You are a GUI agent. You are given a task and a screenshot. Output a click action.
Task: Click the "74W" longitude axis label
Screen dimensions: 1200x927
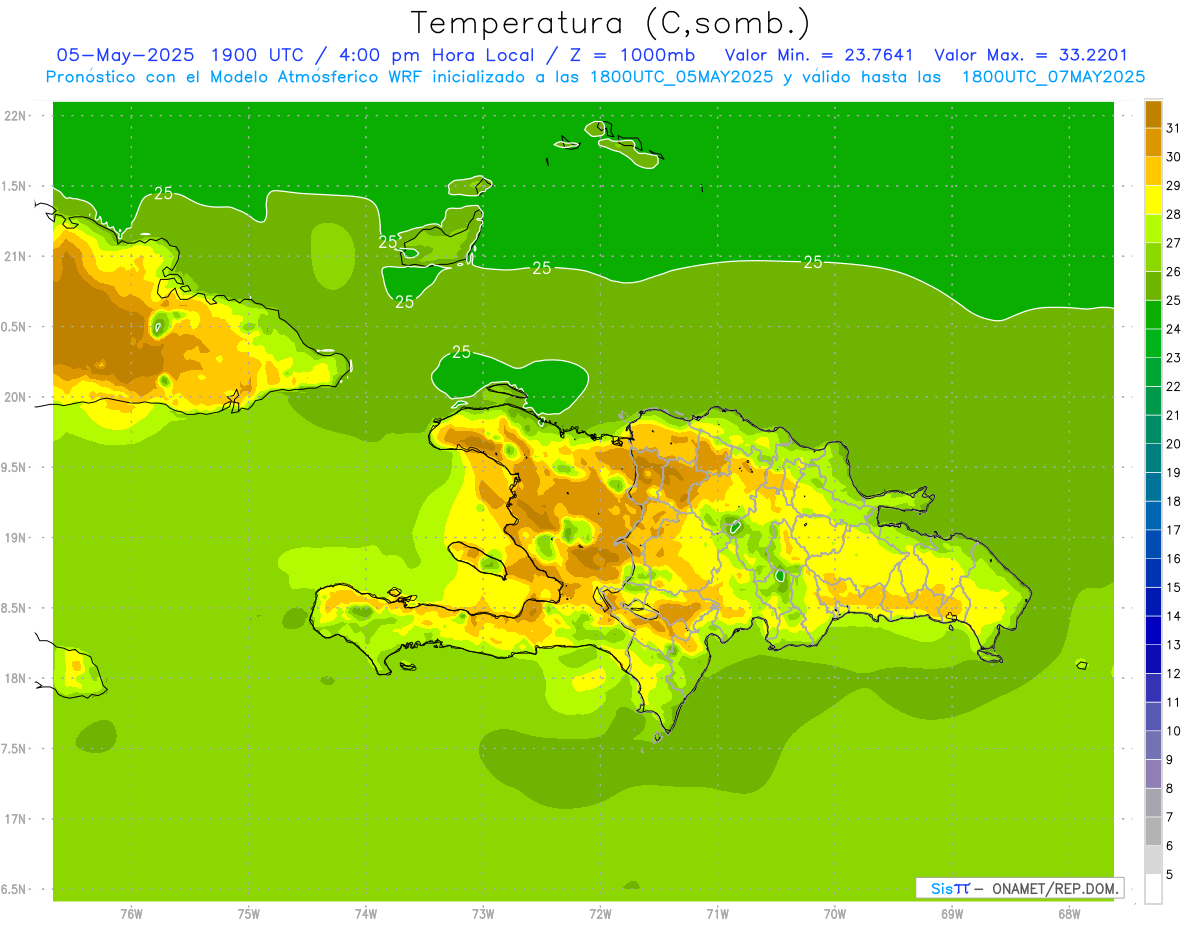(366, 914)
